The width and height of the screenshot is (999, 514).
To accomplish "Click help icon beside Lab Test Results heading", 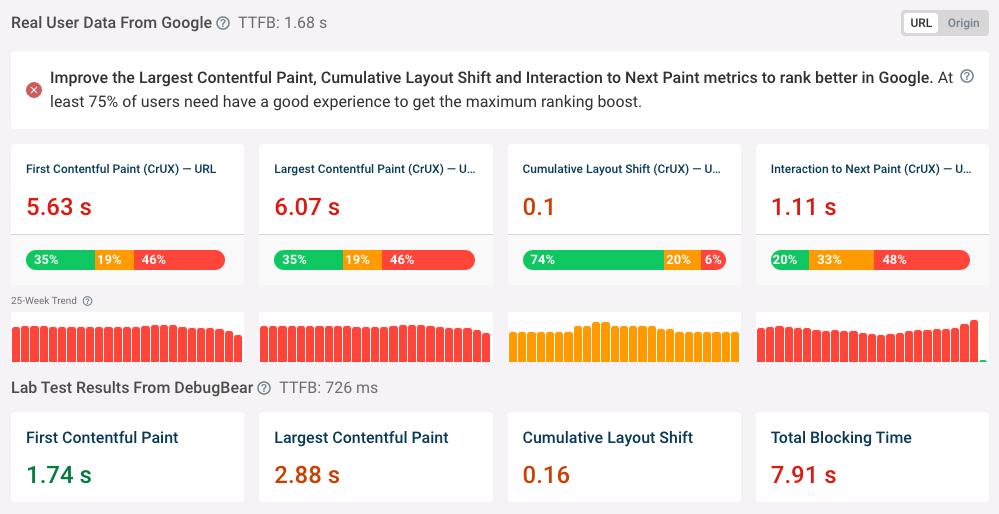I will point(264,388).
